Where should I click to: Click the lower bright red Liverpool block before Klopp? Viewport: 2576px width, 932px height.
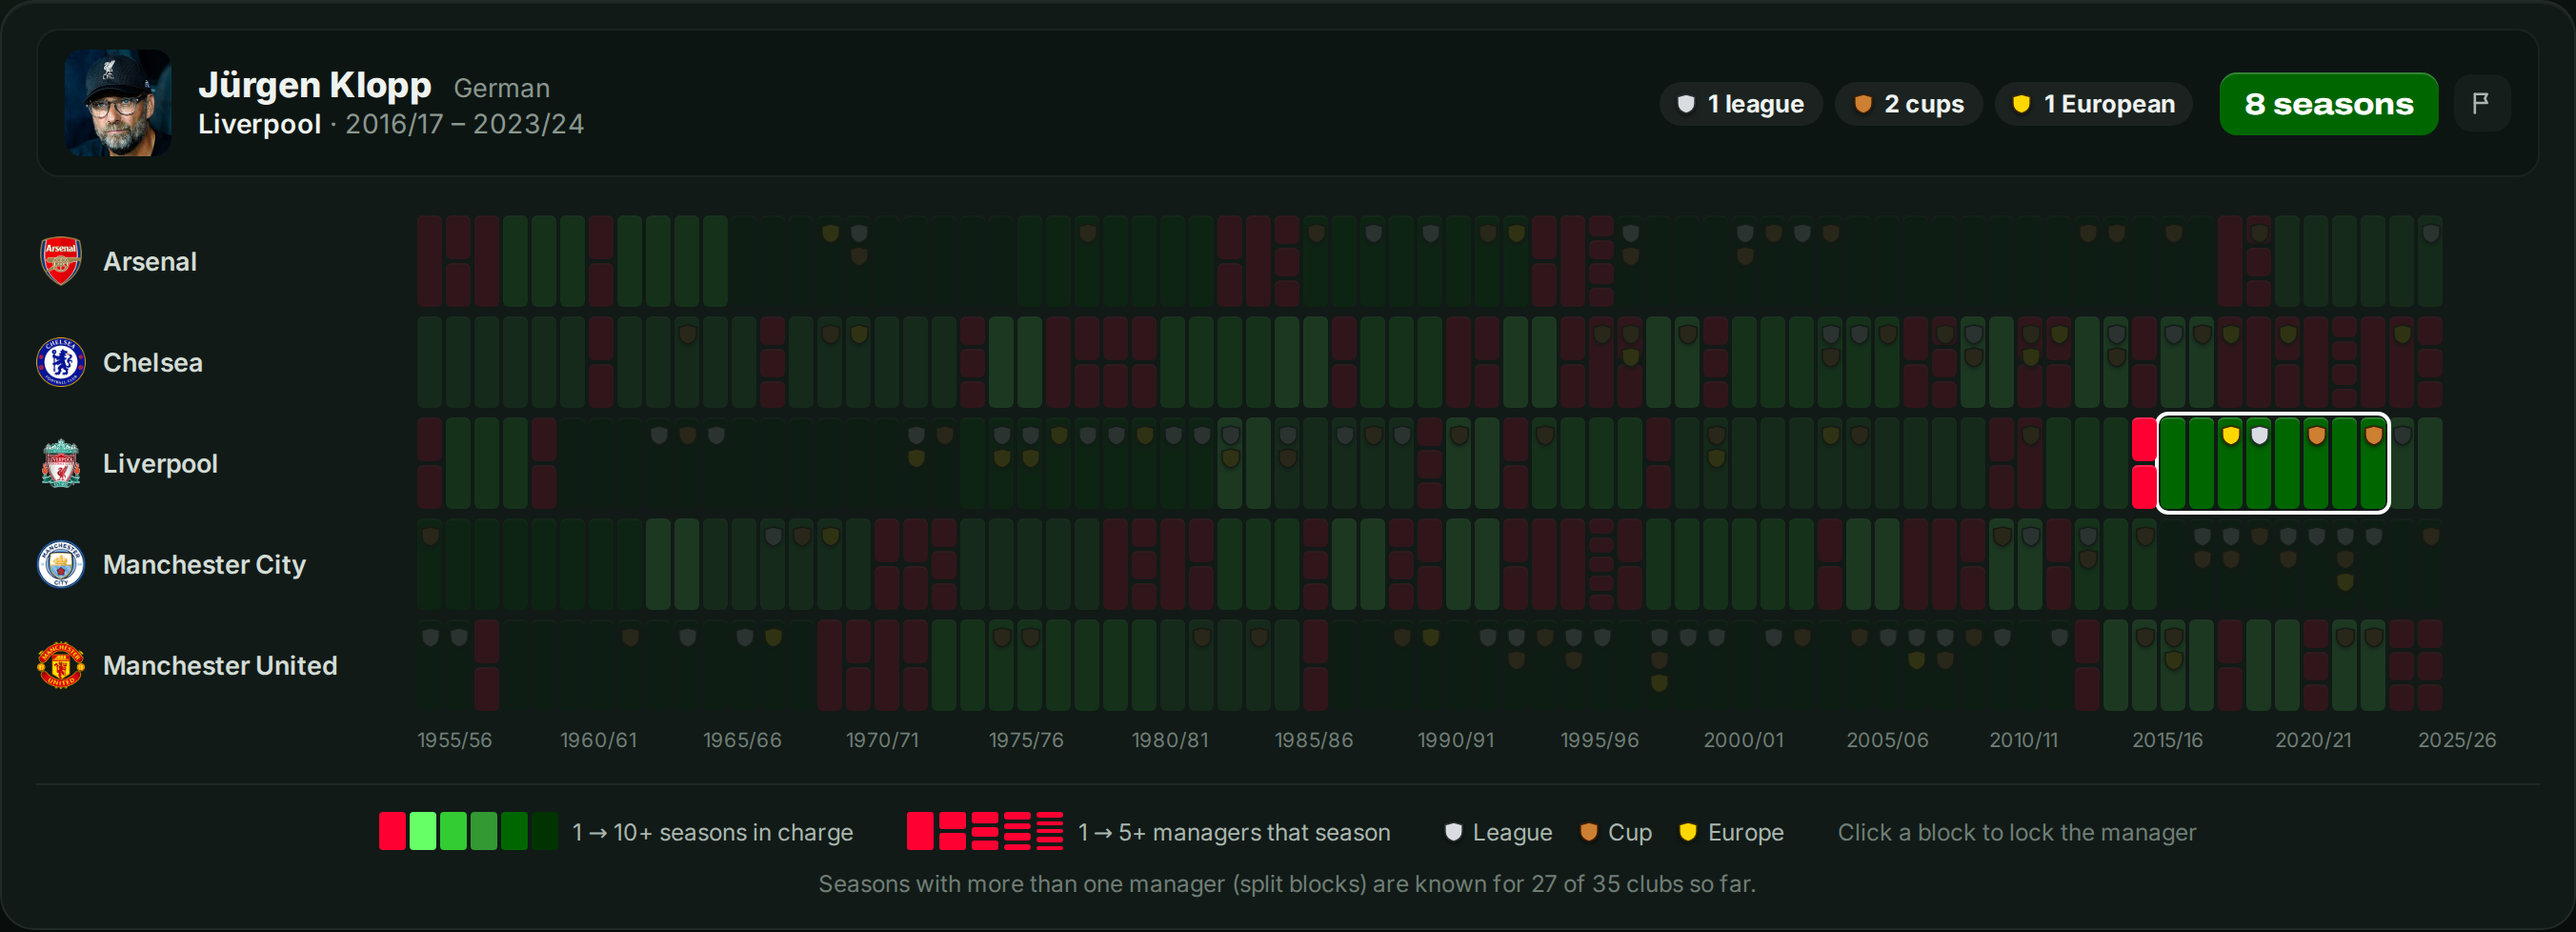coord(2144,487)
